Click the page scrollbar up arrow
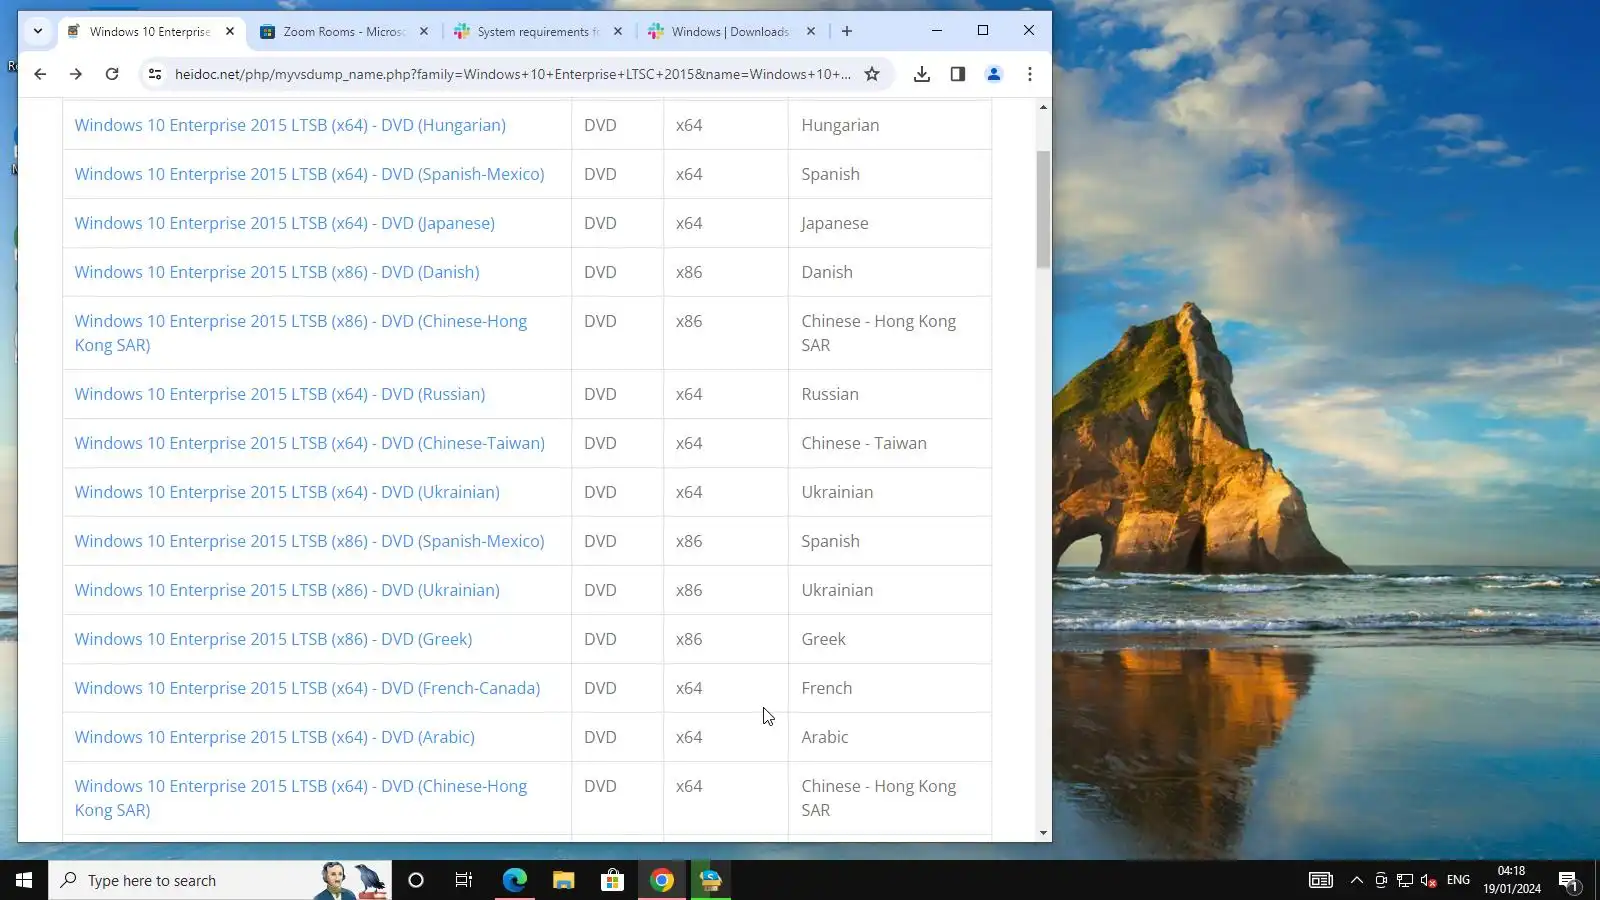This screenshot has width=1600, height=900. tap(1043, 107)
